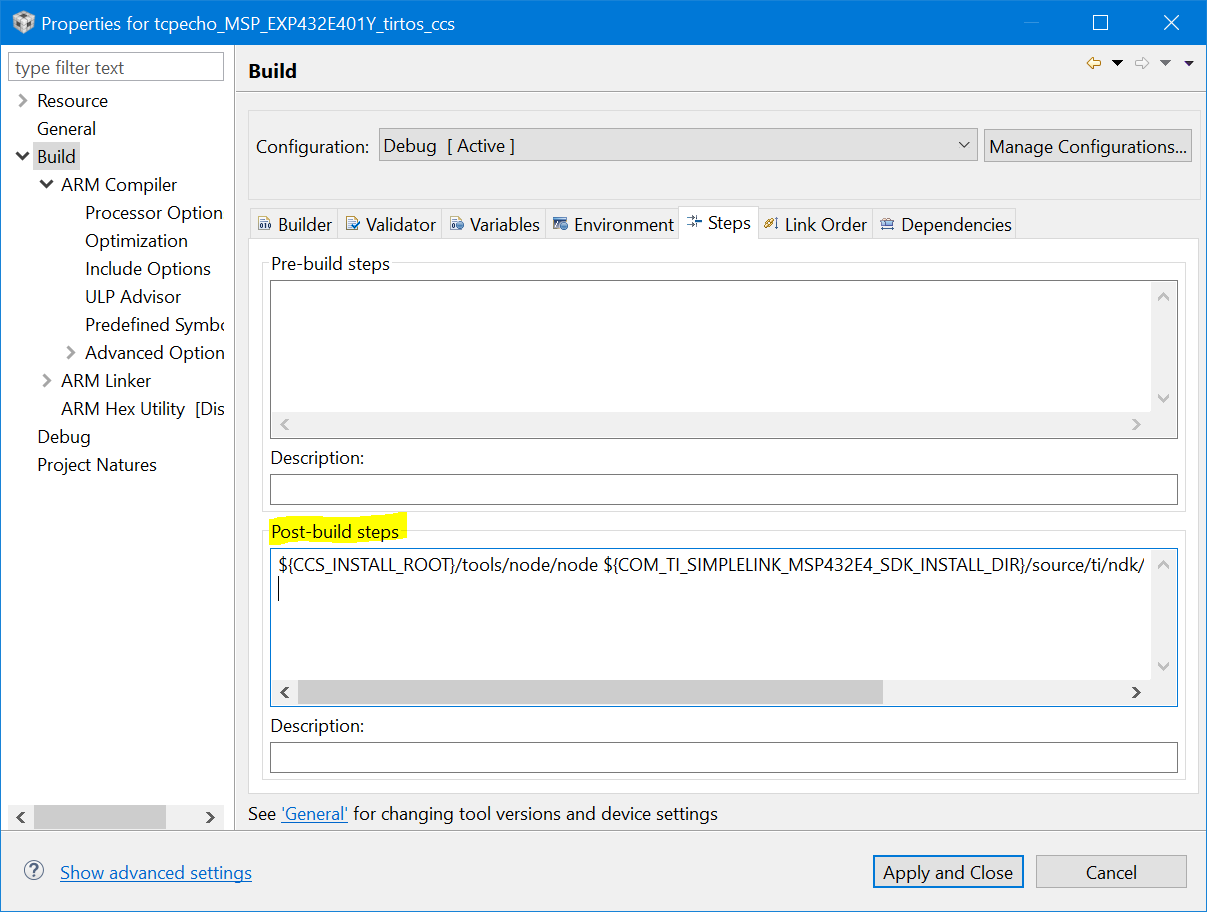The width and height of the screenshot is (1207, 912).
Task: Expand the ARM Linker tree node
Action: pos(46,381)
